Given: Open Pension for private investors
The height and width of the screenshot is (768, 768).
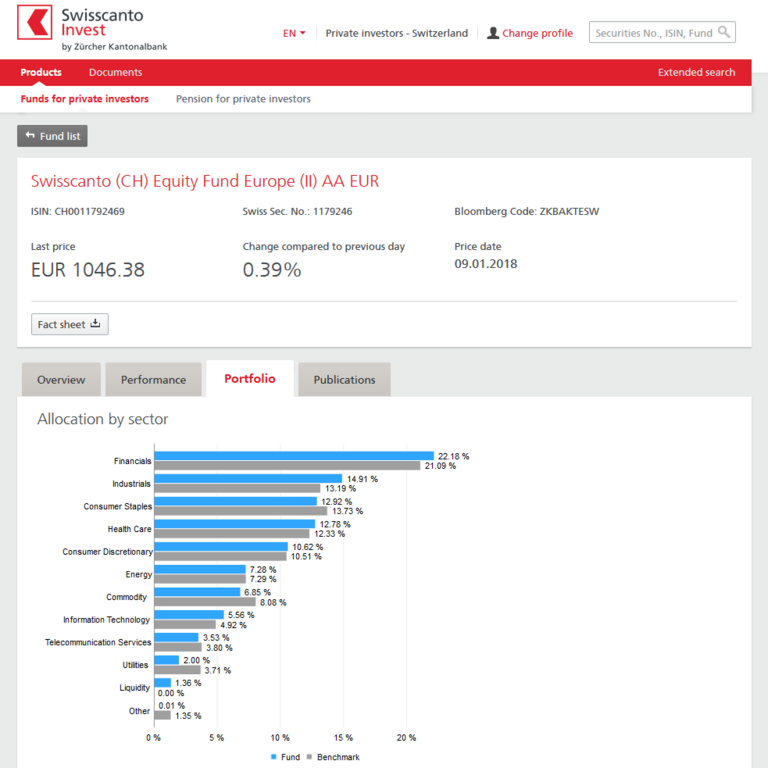Looking at the screenshot, I should point(243,98).
